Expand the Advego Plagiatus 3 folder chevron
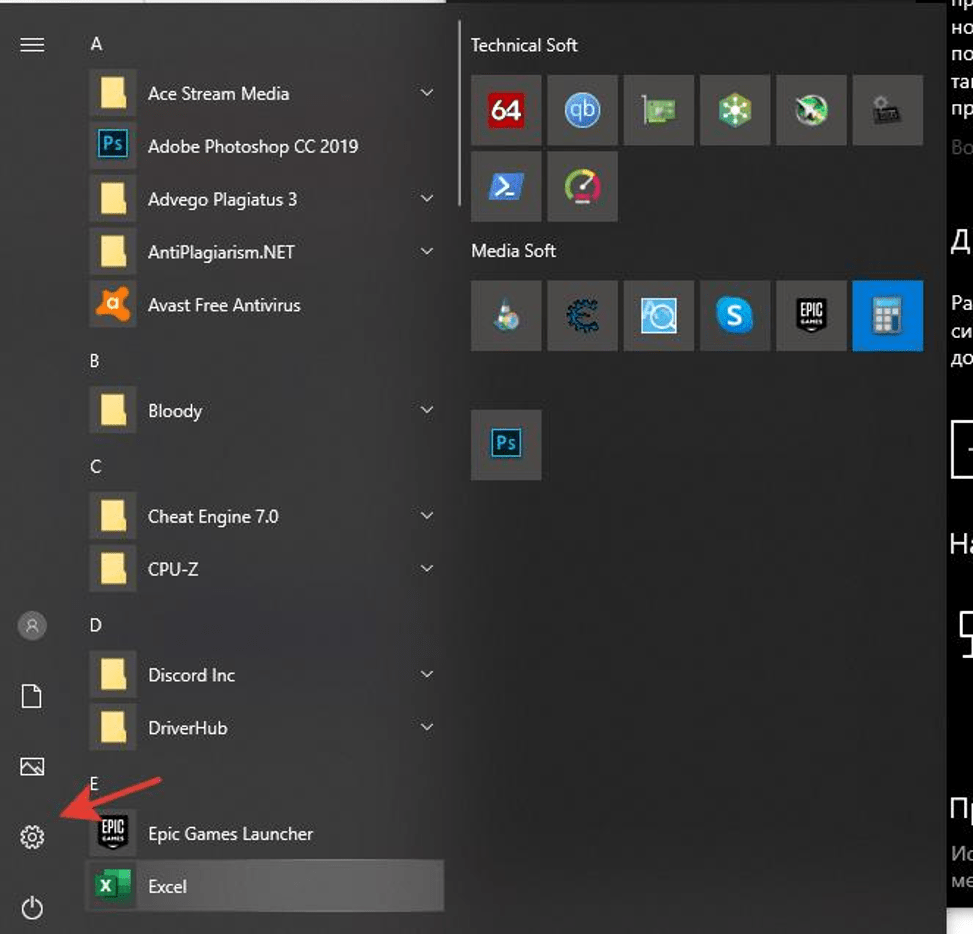973x934 pixels. point(427,199)
